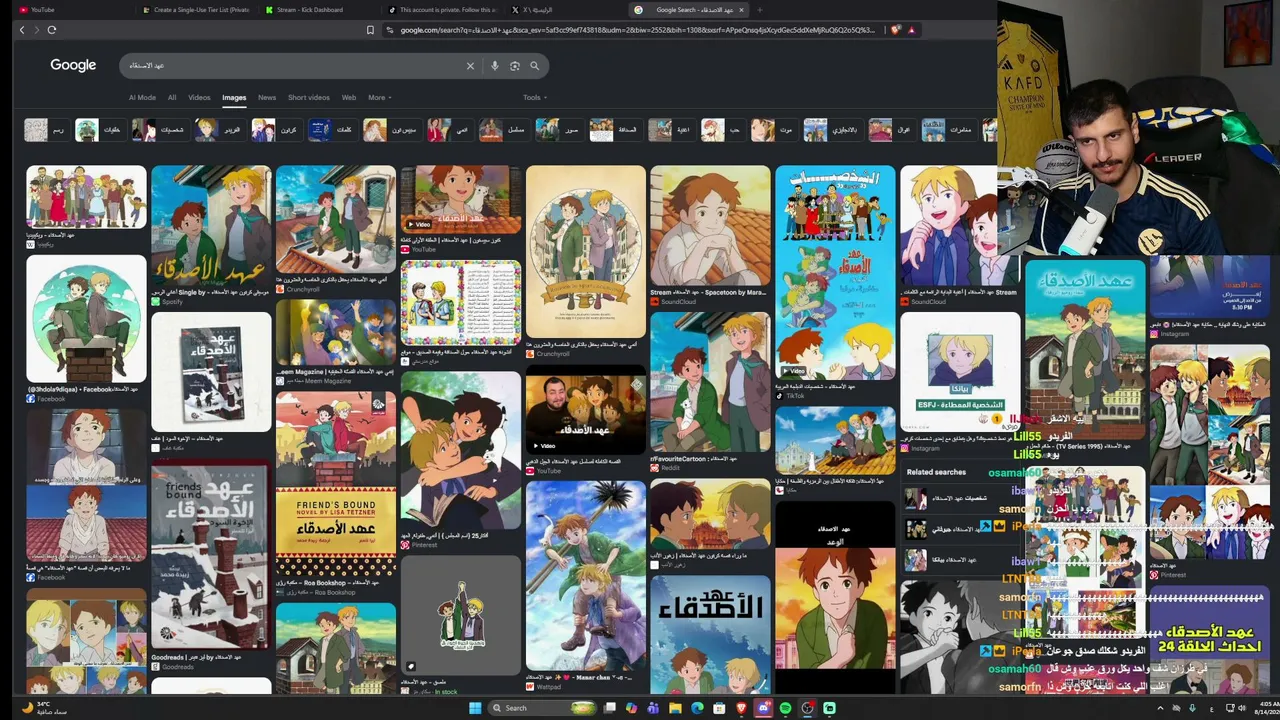Screen dimensions: 1280x720
Task: Open Brave Rewards triangle icon
Action: coord(911,30)
